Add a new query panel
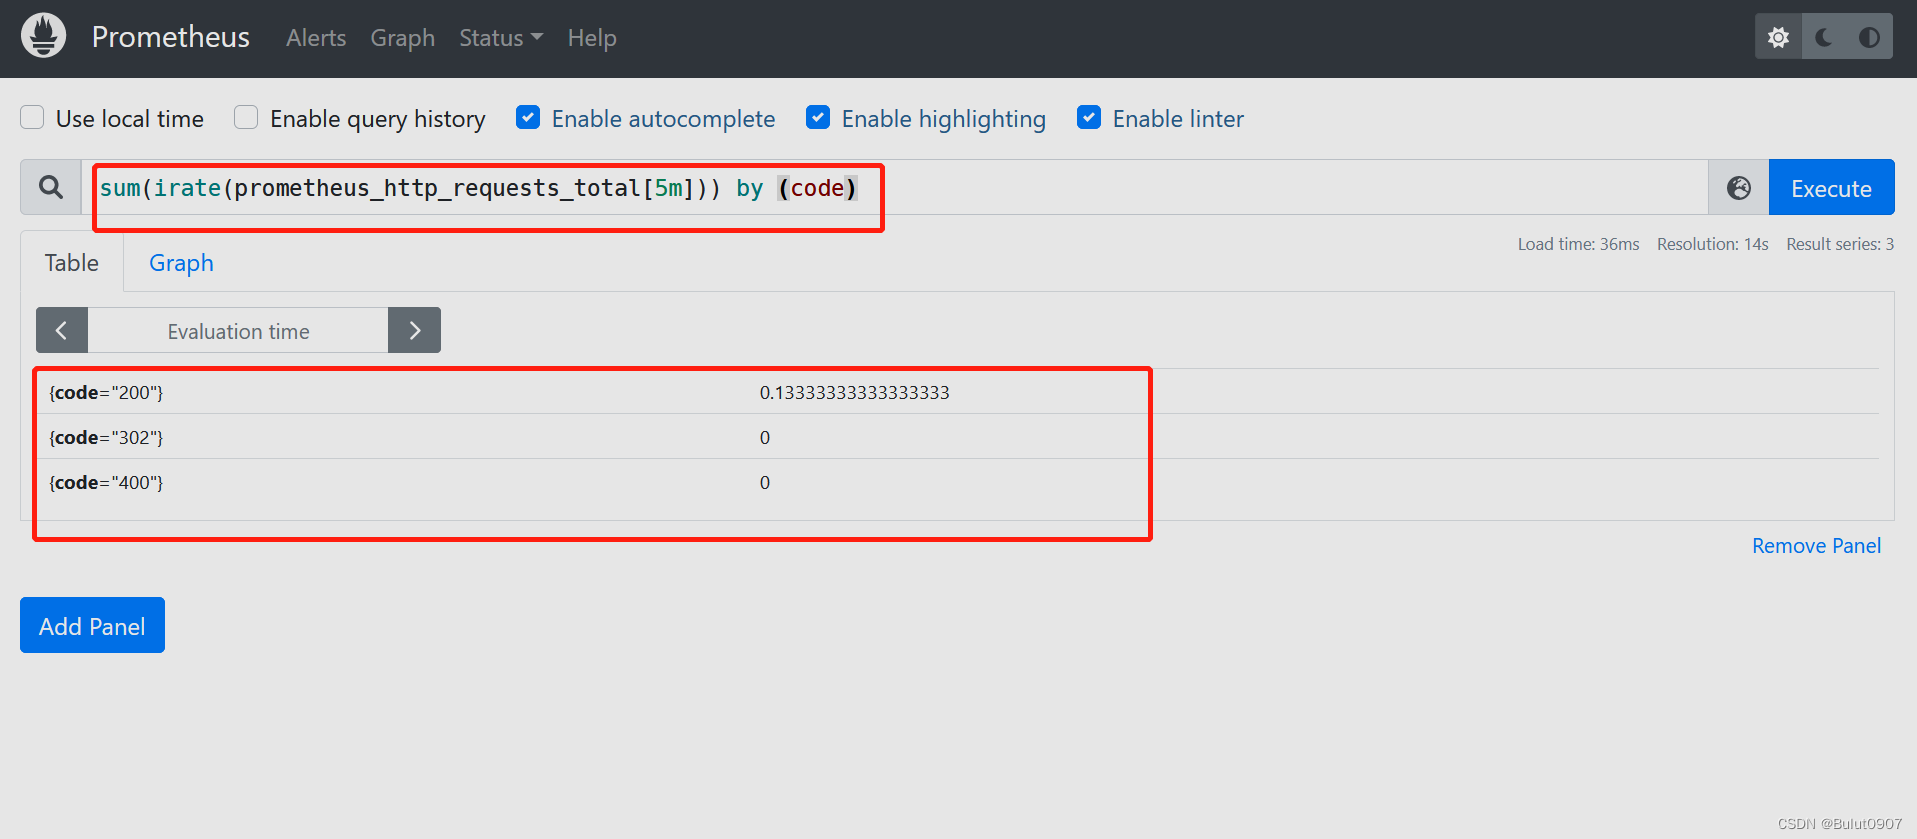The width and height of the screenshot is (1917, 839). (92, 626)
